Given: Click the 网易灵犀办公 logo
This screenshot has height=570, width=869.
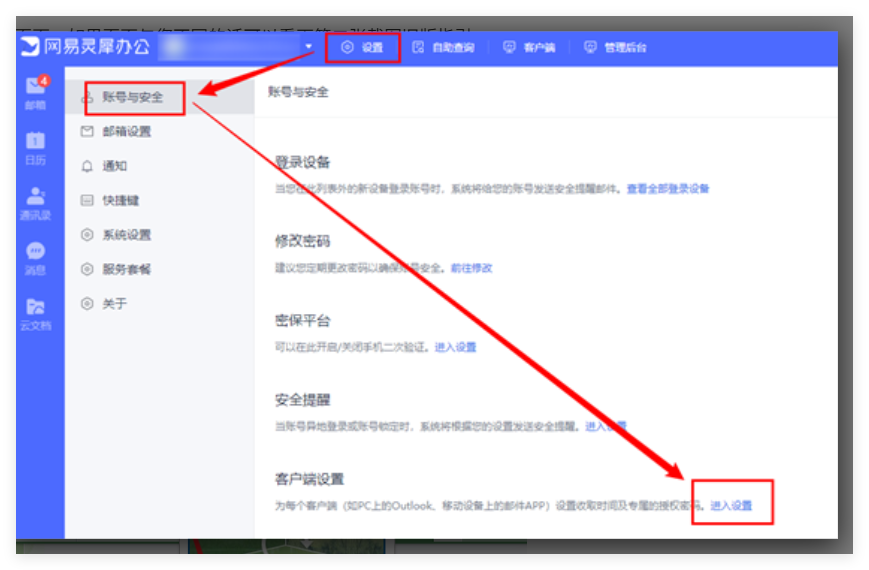Looking at the screenshot, I should [x=85, y=47].
